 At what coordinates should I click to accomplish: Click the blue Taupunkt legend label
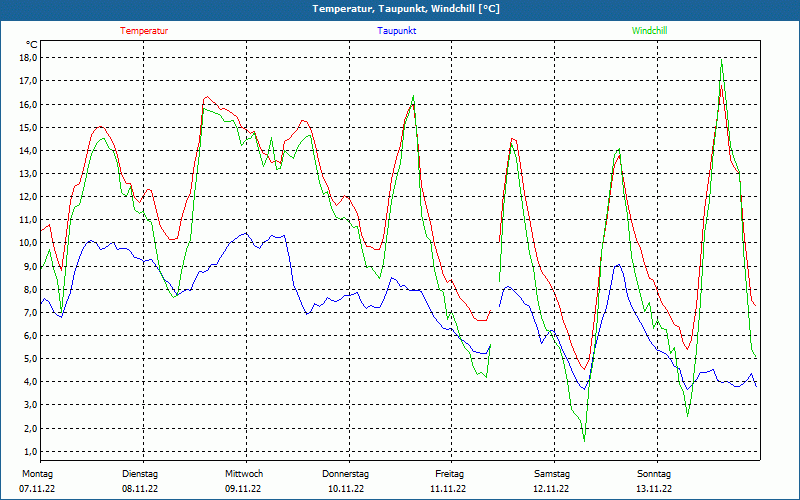(397, 31)
